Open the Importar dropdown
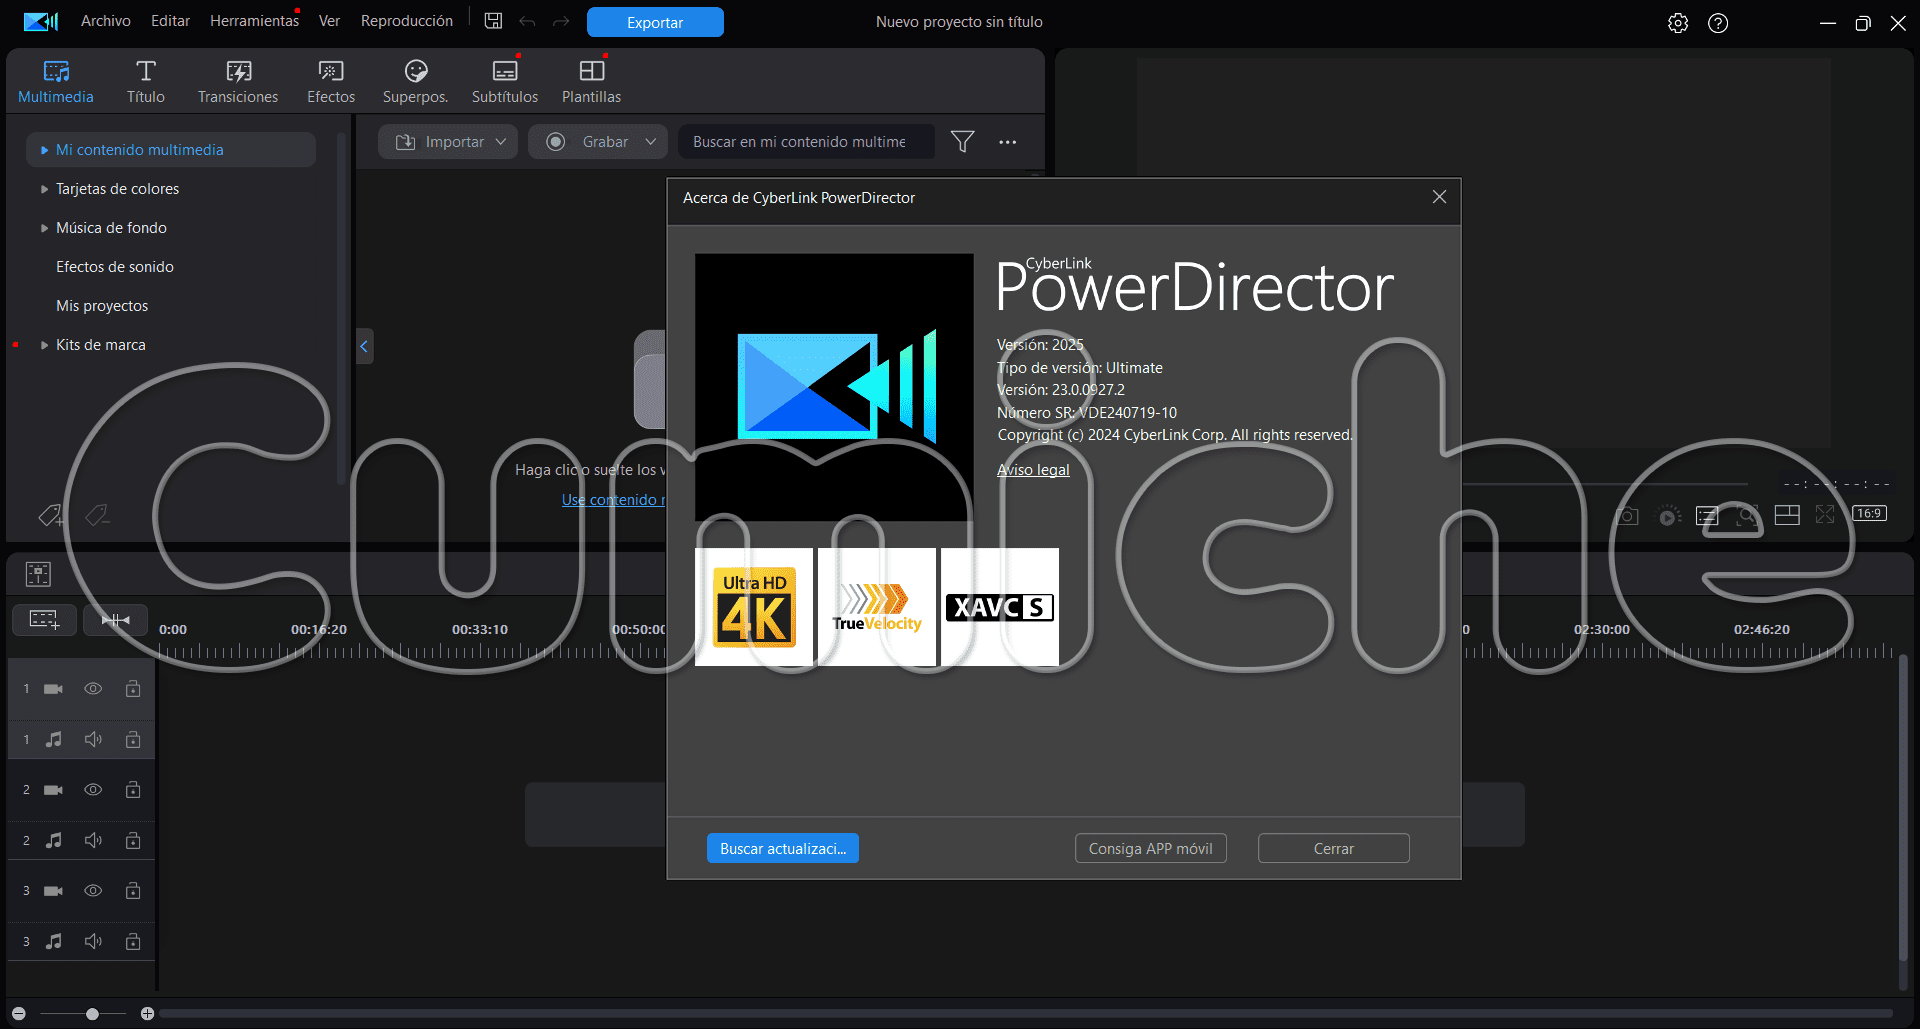This screenshot has width=1920, height=1029. (448, 142)
